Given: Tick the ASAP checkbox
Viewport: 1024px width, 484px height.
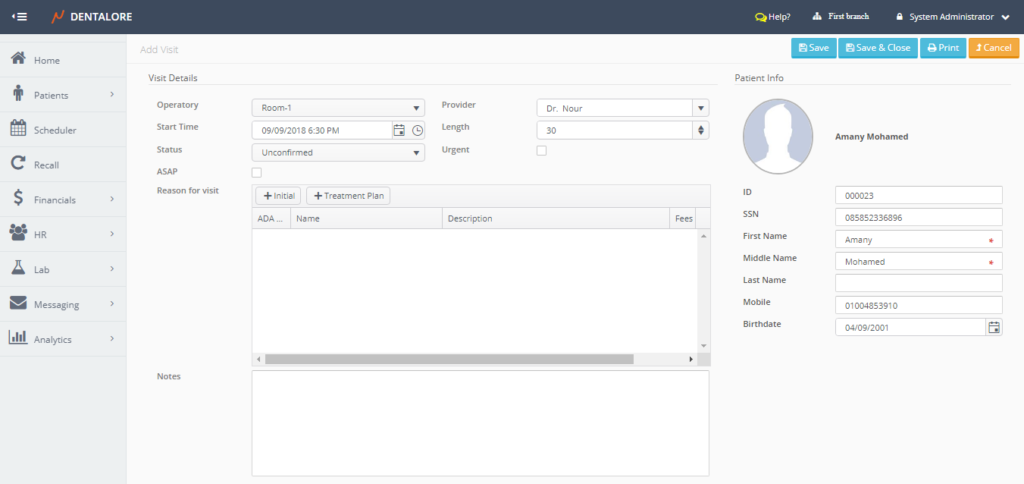Looking at the screenshot, I should coord(256,172).
